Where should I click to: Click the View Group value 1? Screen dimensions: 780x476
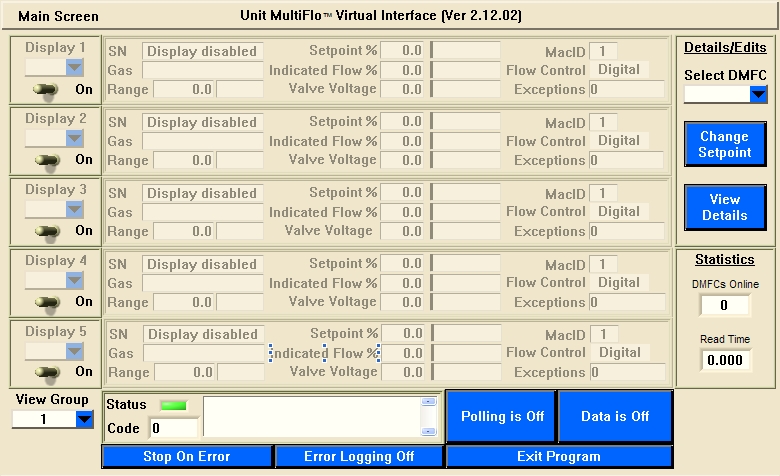coord(44,419)
